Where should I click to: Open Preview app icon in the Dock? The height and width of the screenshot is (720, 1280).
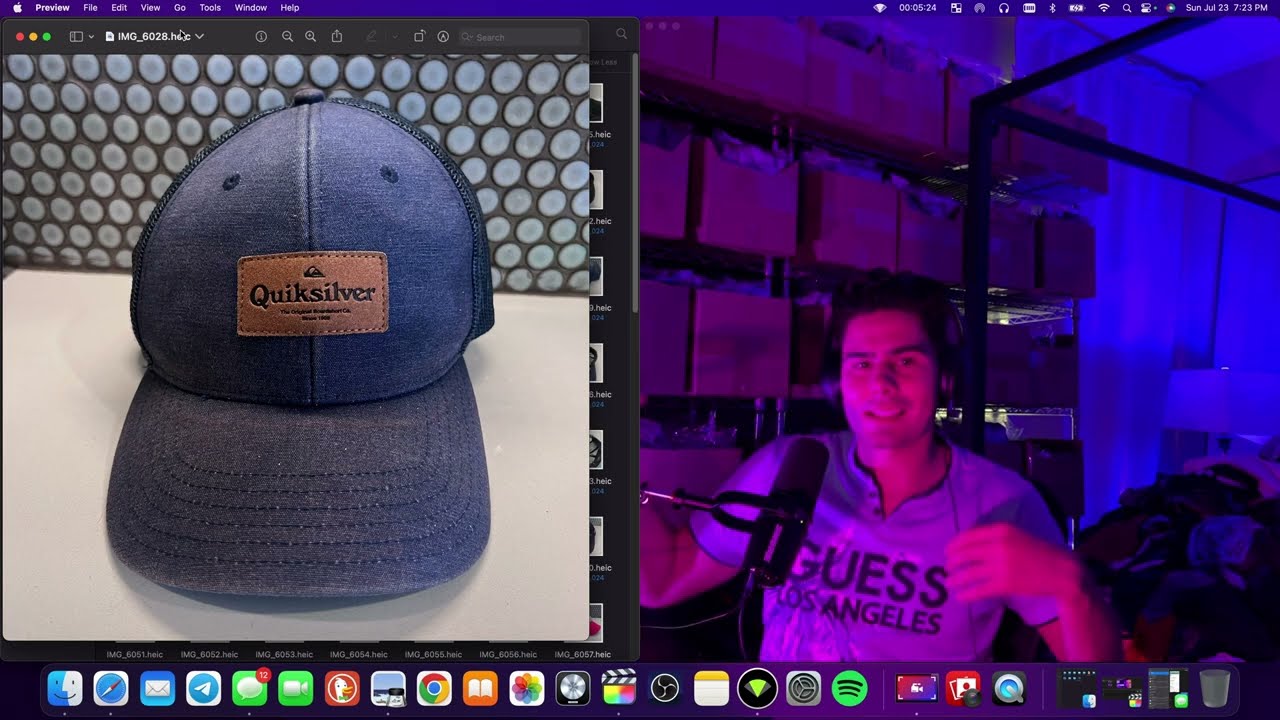point(388,688)
